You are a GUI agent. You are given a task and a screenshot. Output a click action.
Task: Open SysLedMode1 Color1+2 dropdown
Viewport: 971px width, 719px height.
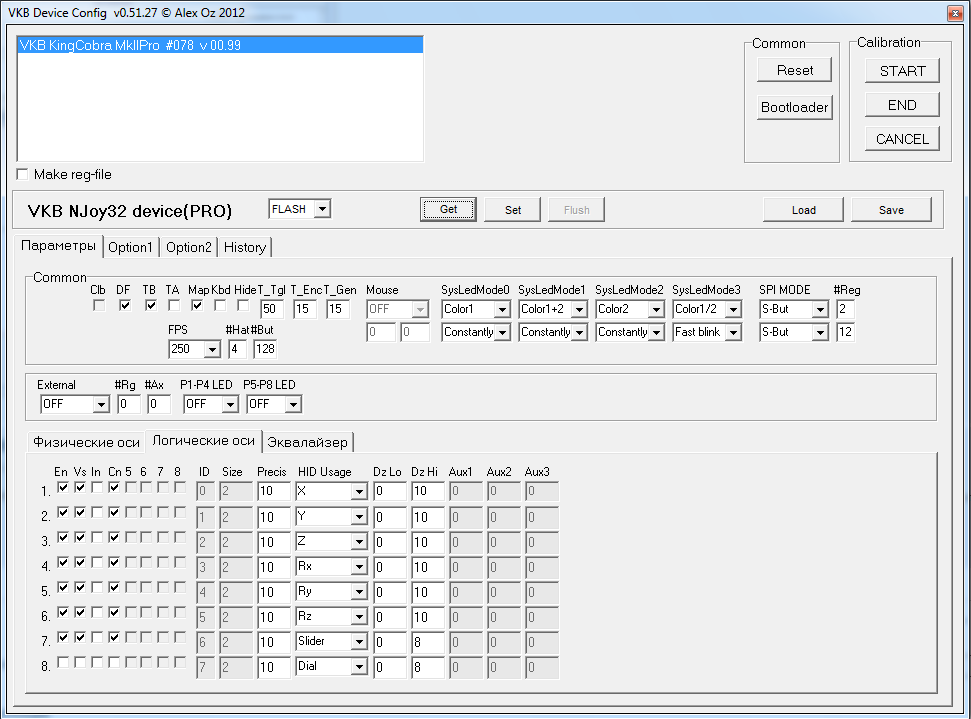[x=579, y=309]
